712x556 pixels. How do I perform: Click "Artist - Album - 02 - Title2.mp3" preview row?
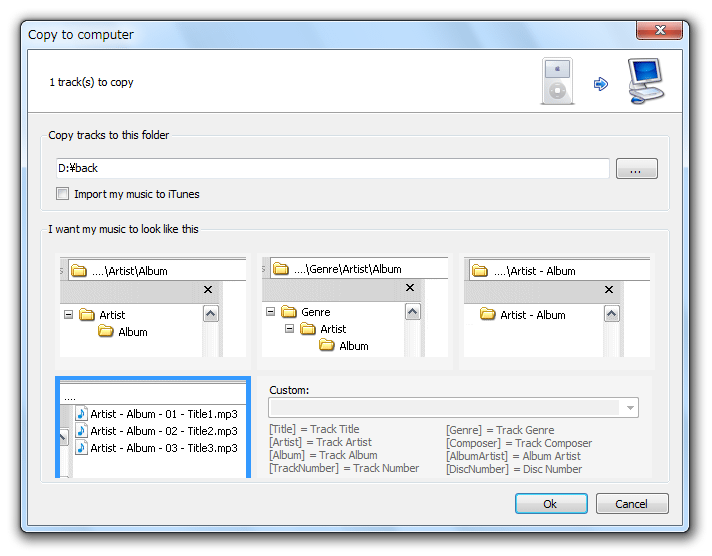157,431
